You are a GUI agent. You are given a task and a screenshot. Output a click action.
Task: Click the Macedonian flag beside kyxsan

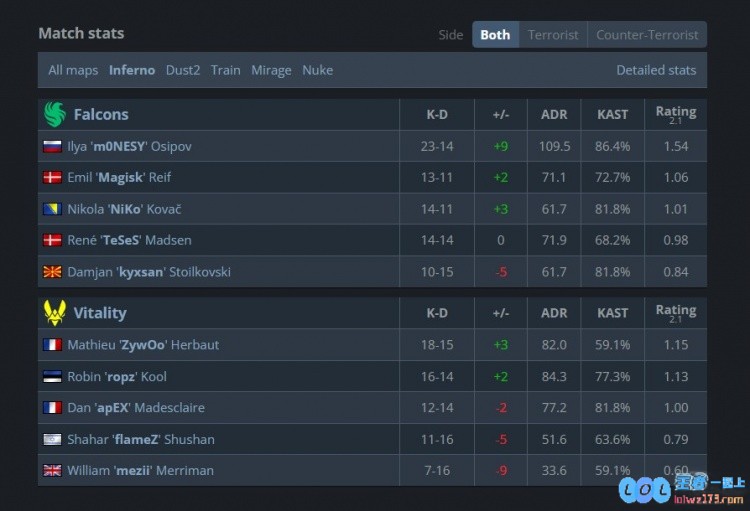(x=52, y=272)
